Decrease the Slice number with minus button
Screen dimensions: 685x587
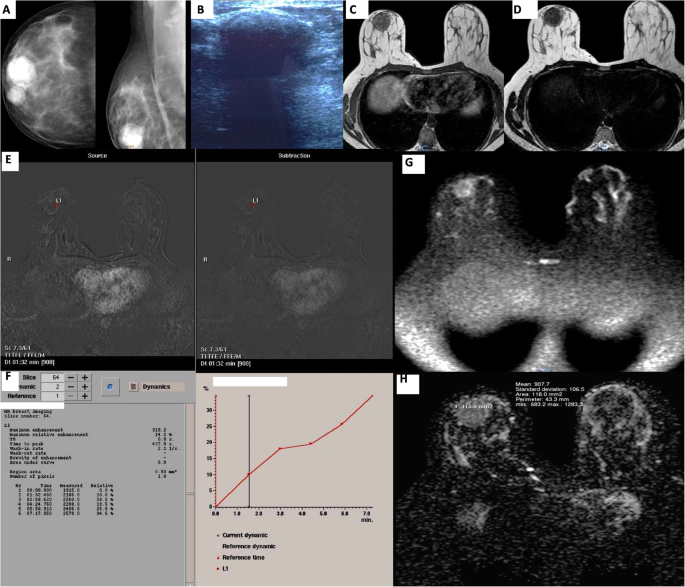[x=71, y=377]
